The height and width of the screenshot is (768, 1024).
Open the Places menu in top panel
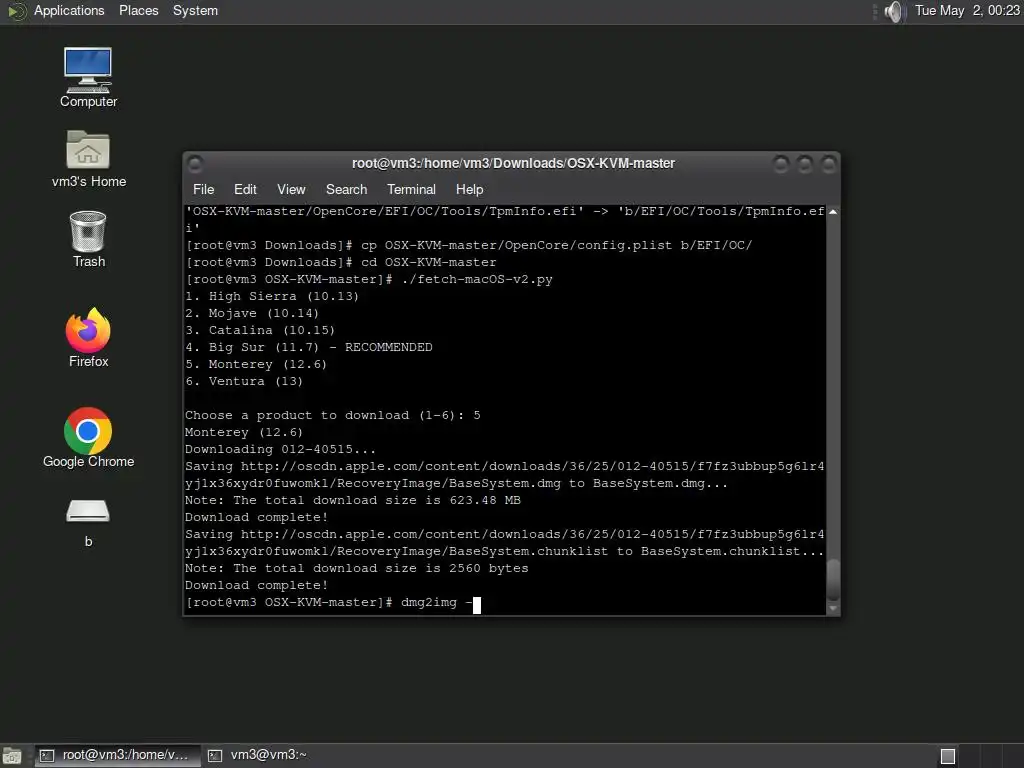tap(138, 10)
